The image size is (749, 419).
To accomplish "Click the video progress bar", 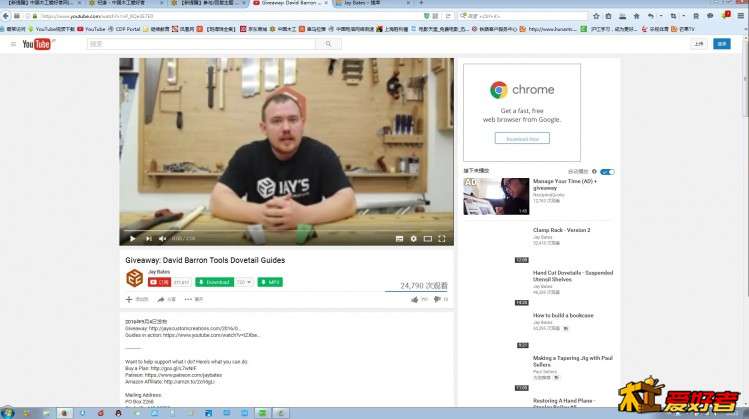I will point(286,229).
